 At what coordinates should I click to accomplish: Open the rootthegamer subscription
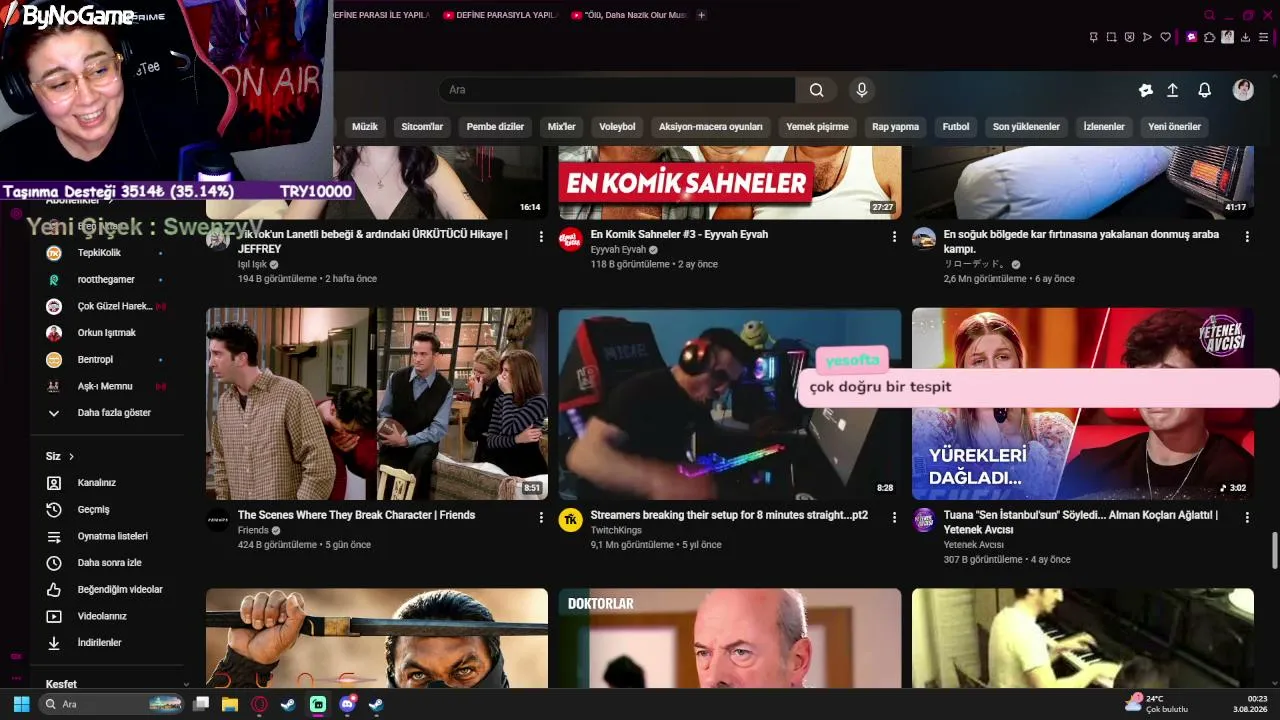[107, 279]
